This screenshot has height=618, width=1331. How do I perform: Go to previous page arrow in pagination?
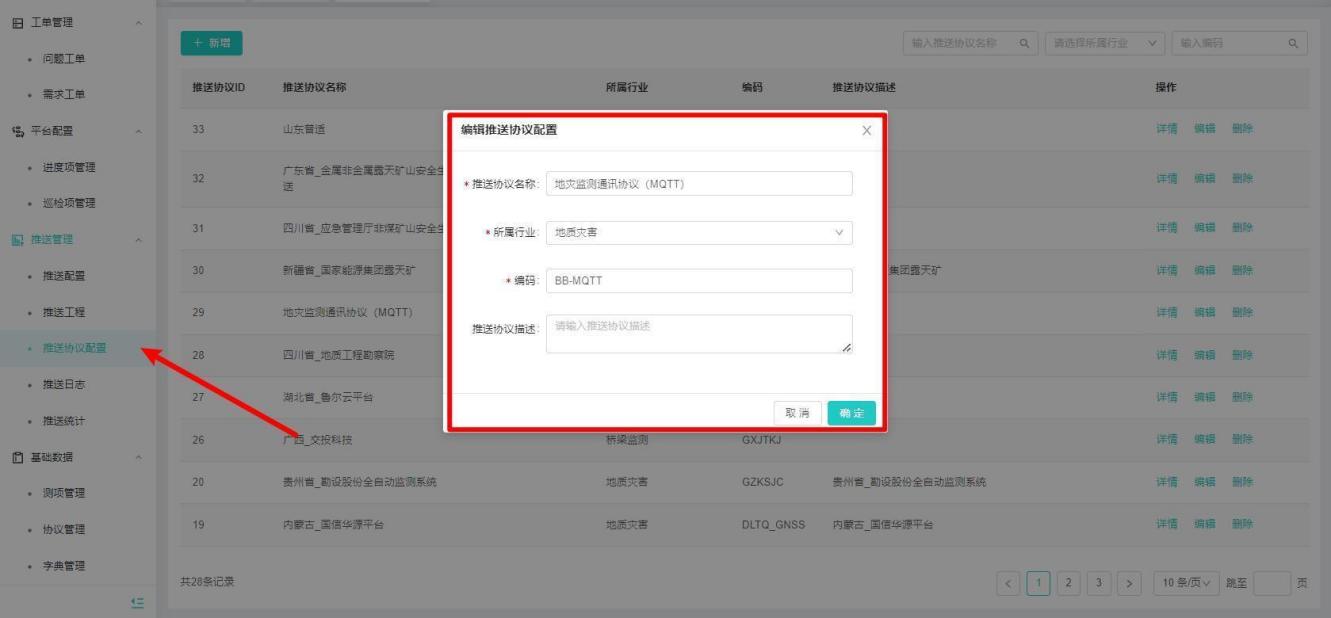click(1007, 582)
